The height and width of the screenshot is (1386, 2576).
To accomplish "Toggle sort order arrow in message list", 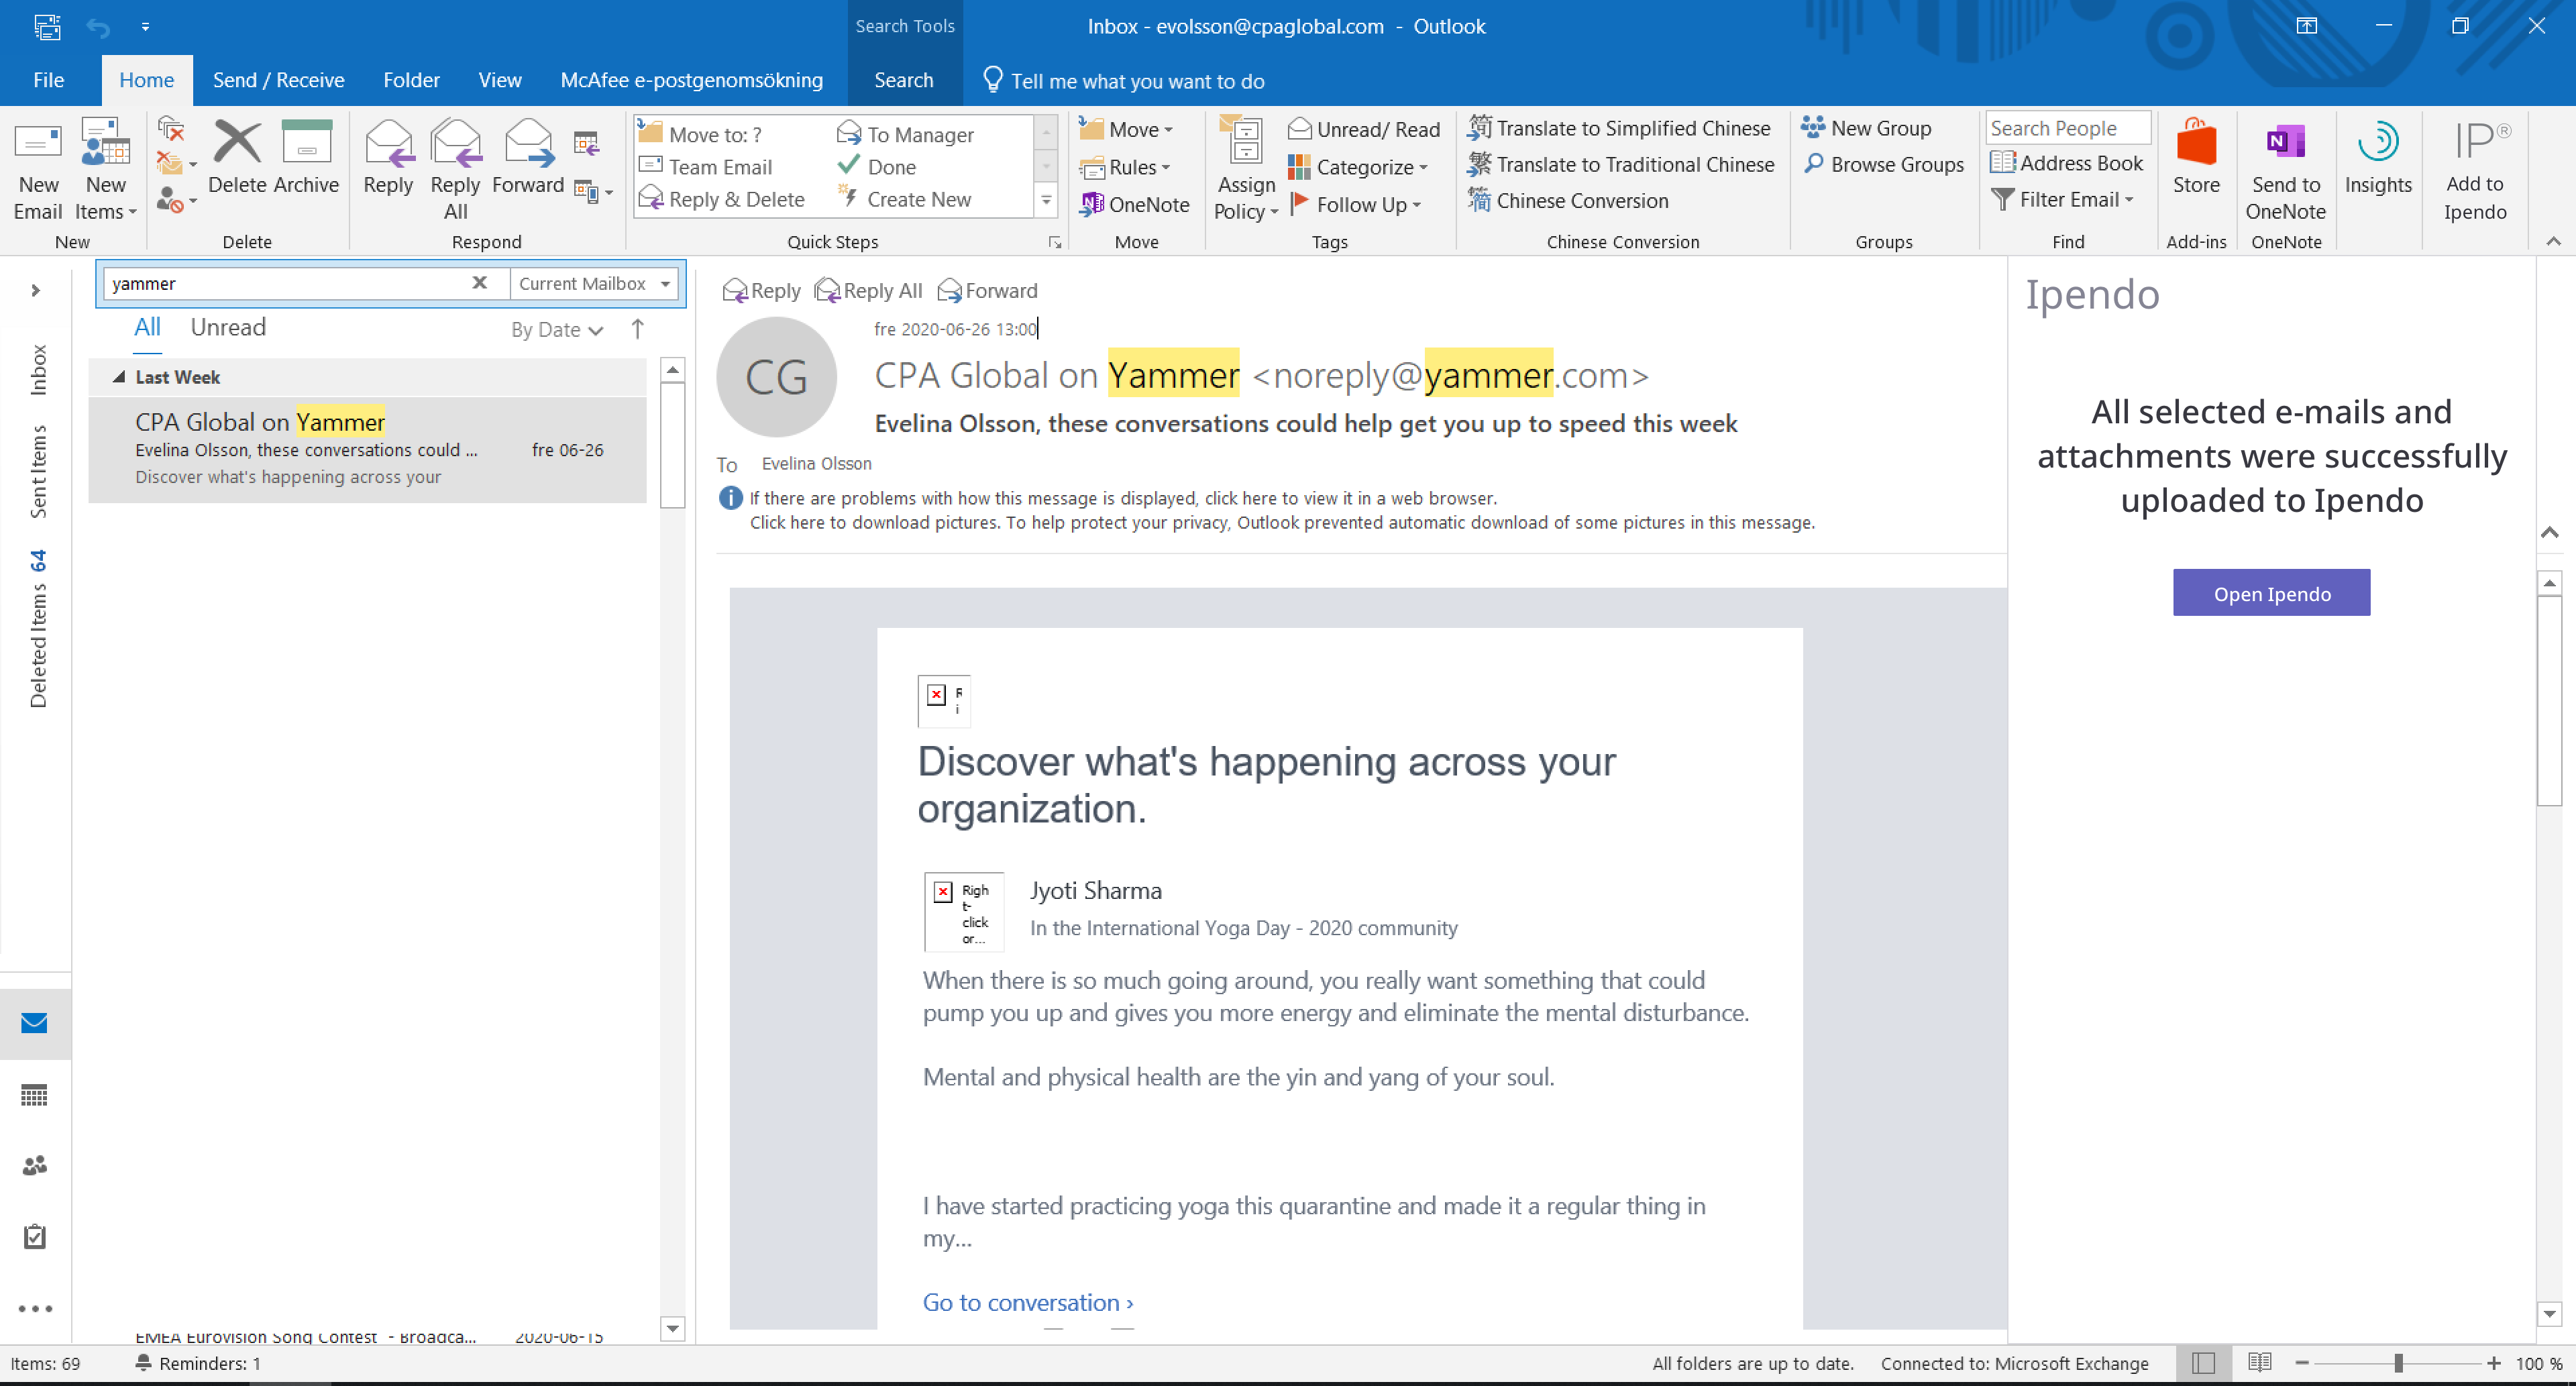I will click(x=637, y=329).
